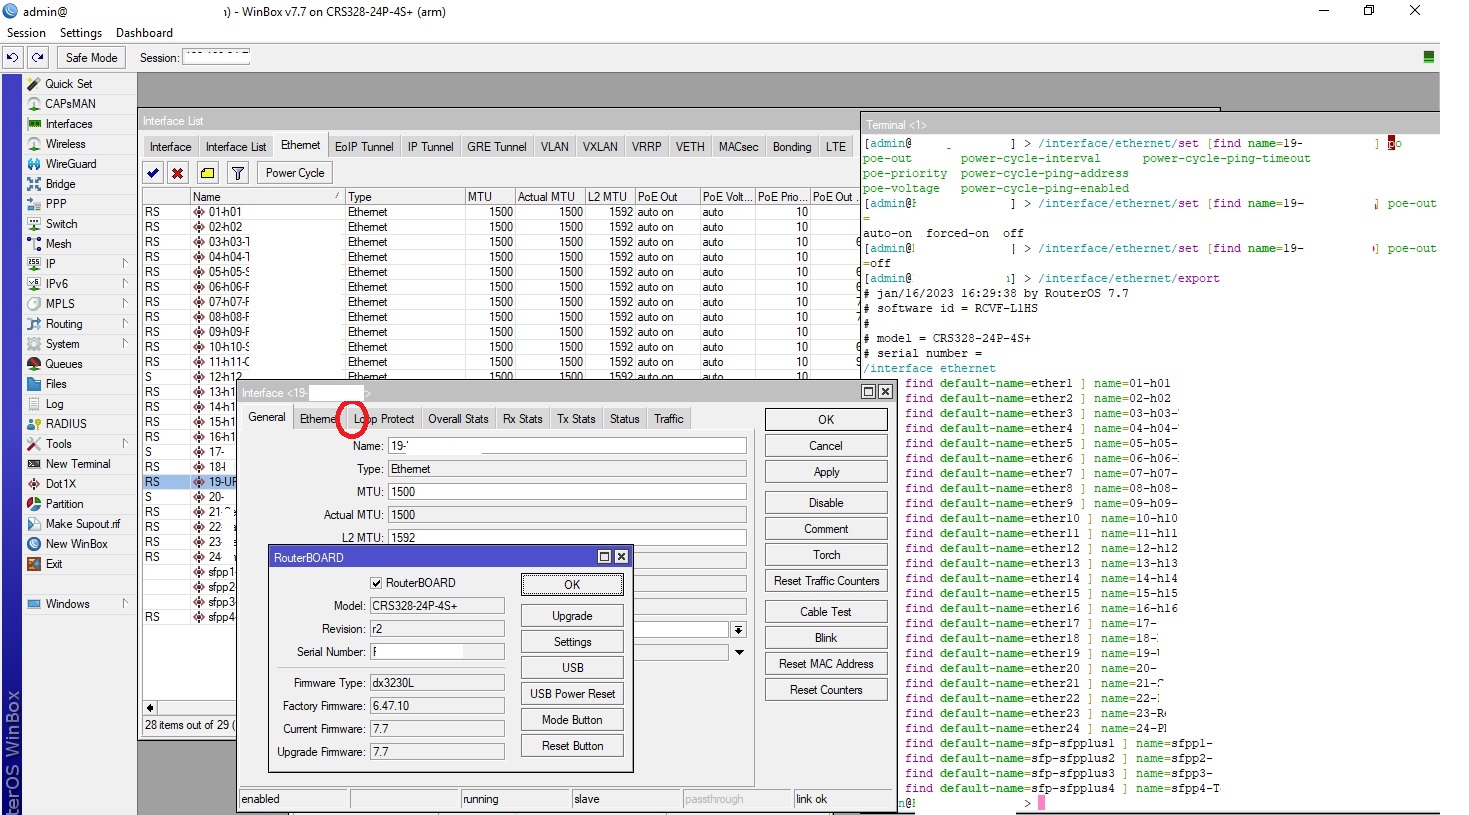Open WireGuard in sidebar
The width and height of the screenshot is (1469, 815).
click(x=71, y=164)
